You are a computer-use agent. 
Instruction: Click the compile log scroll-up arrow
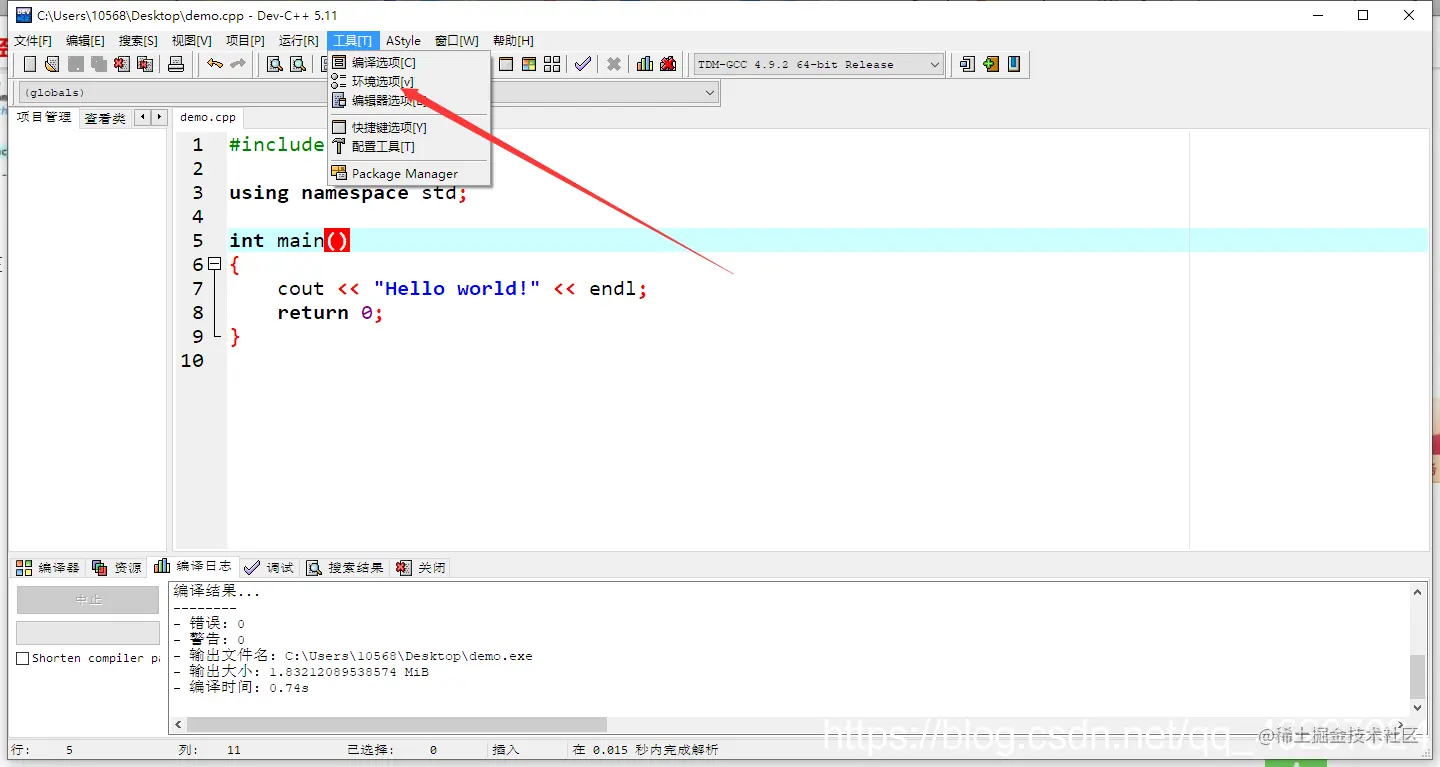(x=1418, y=592)
